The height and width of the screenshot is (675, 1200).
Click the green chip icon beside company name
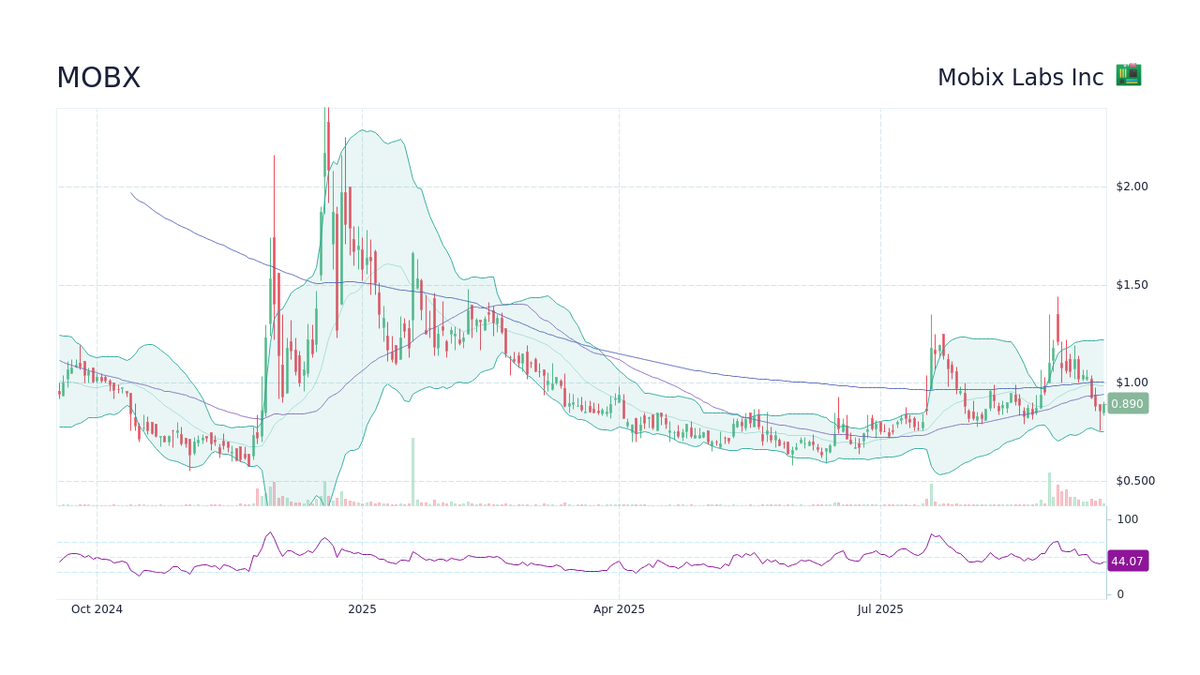click(1129, 75)
